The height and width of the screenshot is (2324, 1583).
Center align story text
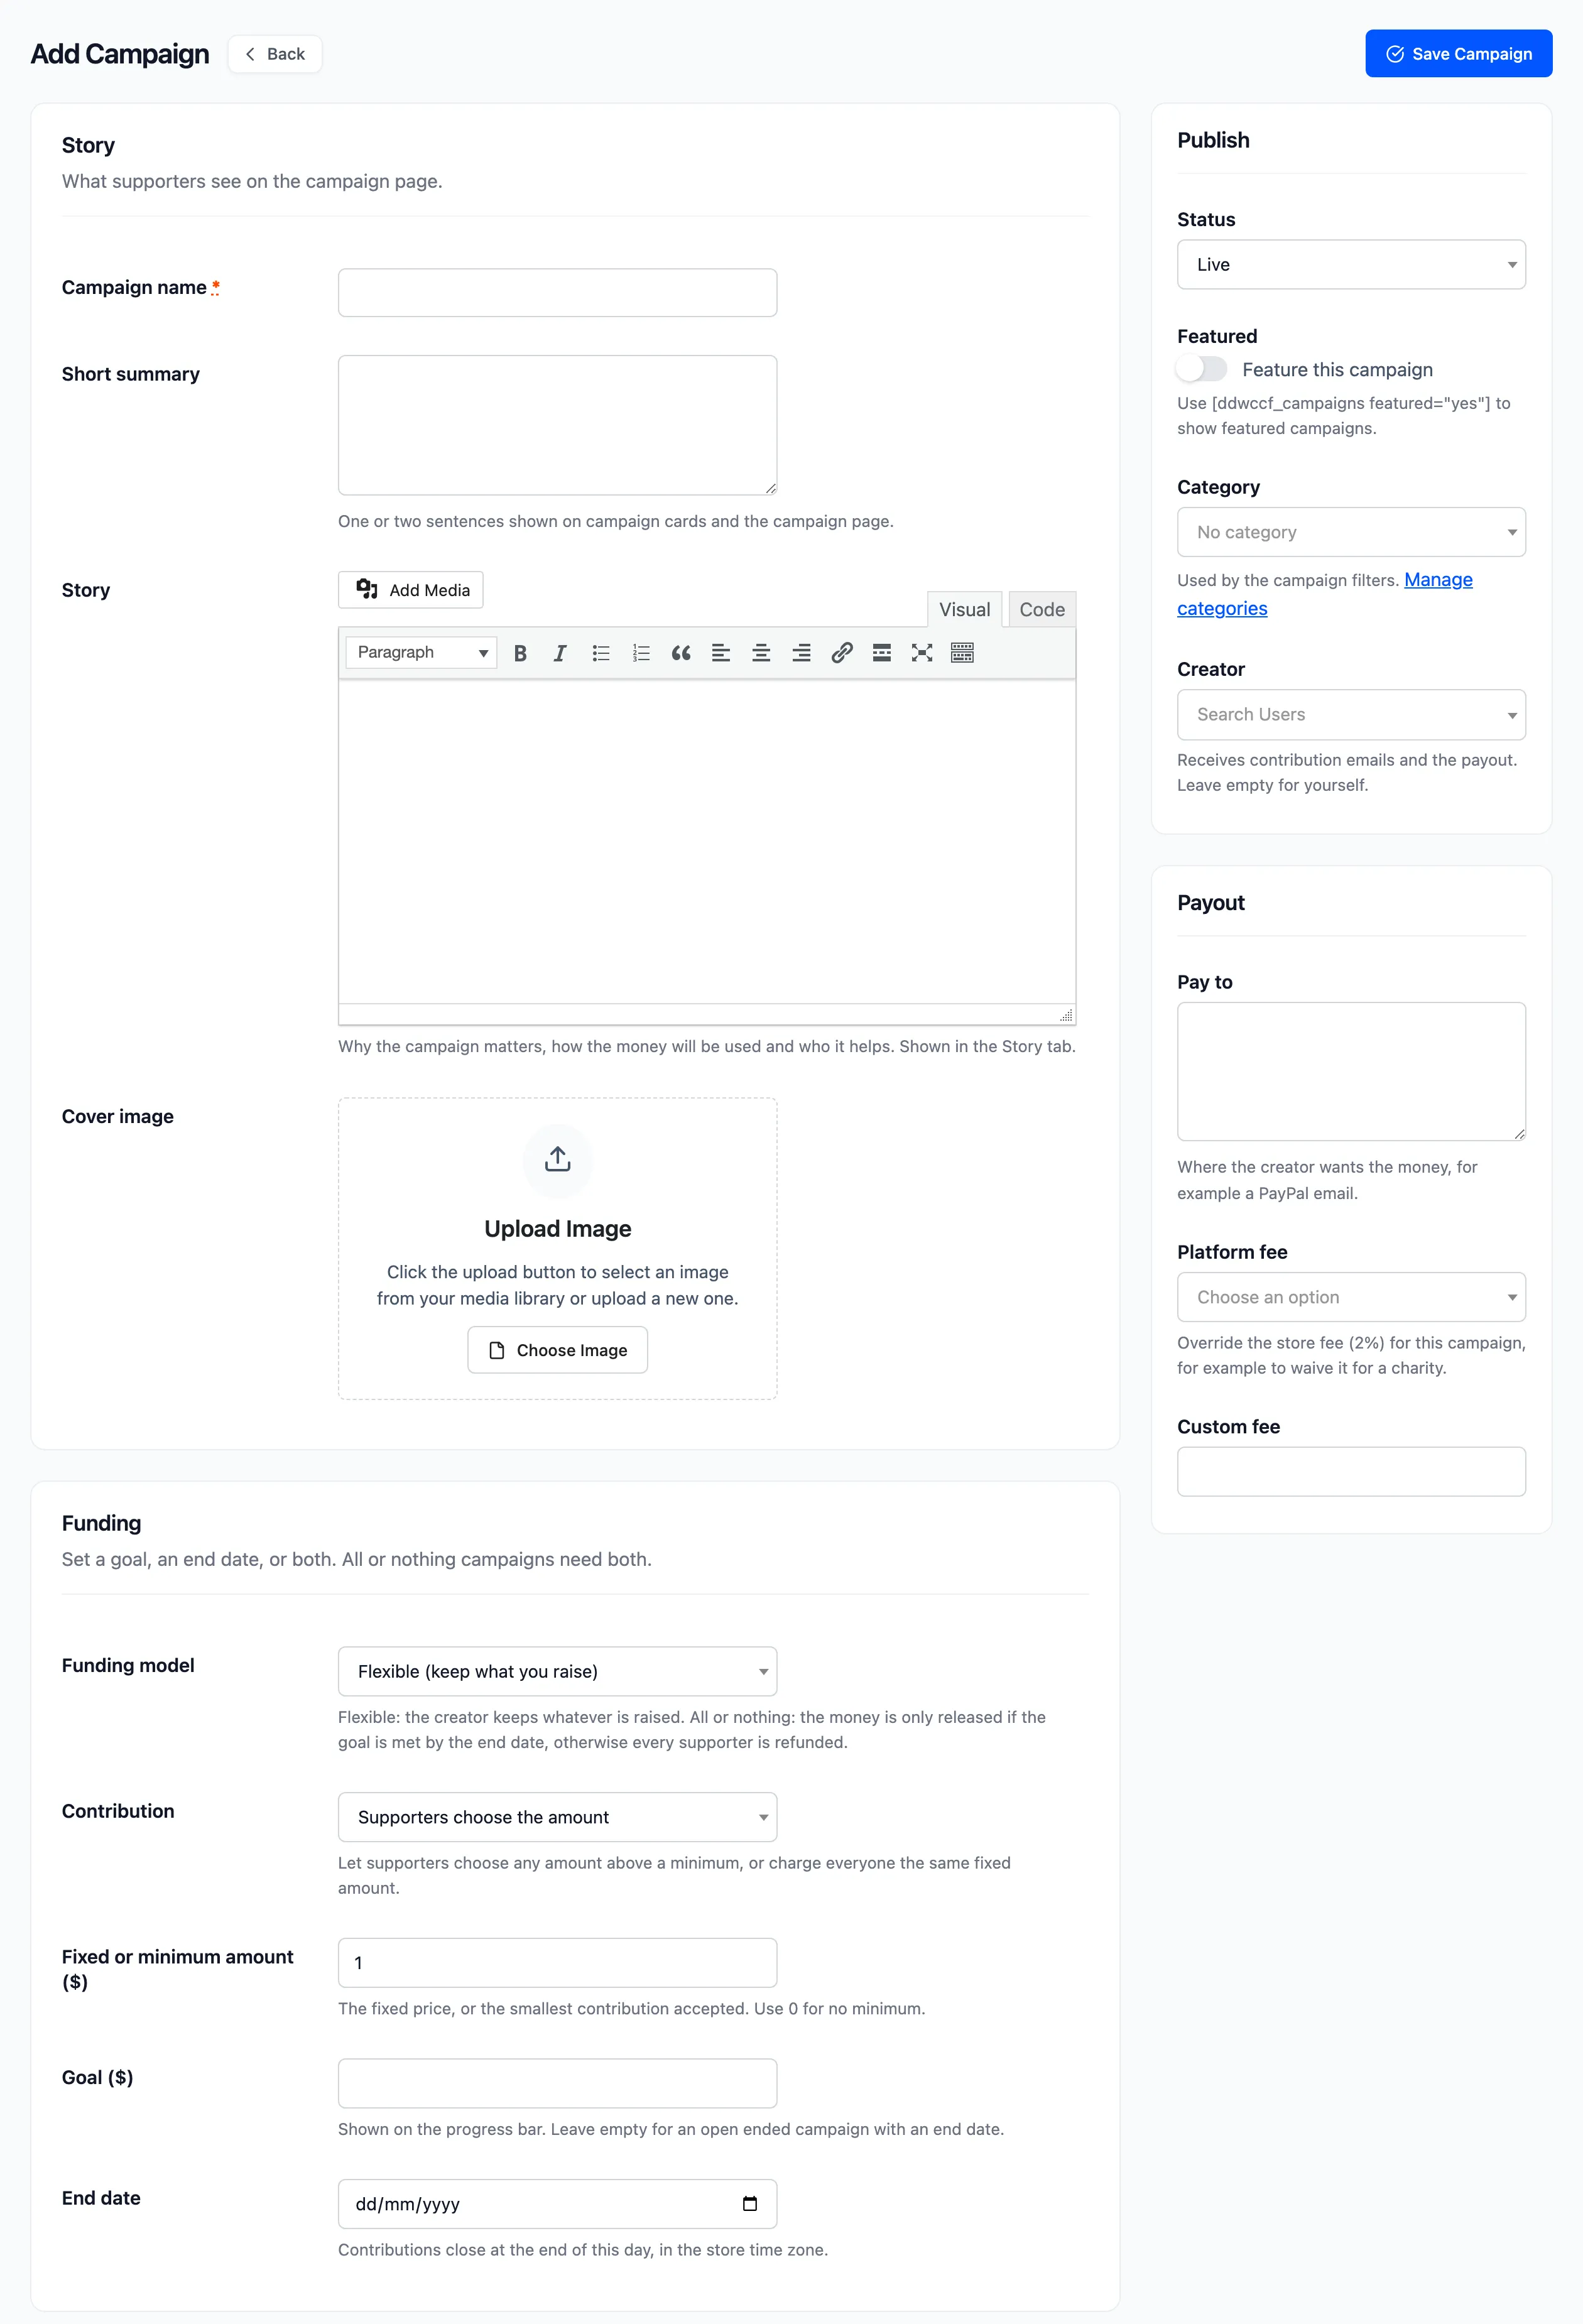[761, 653]
